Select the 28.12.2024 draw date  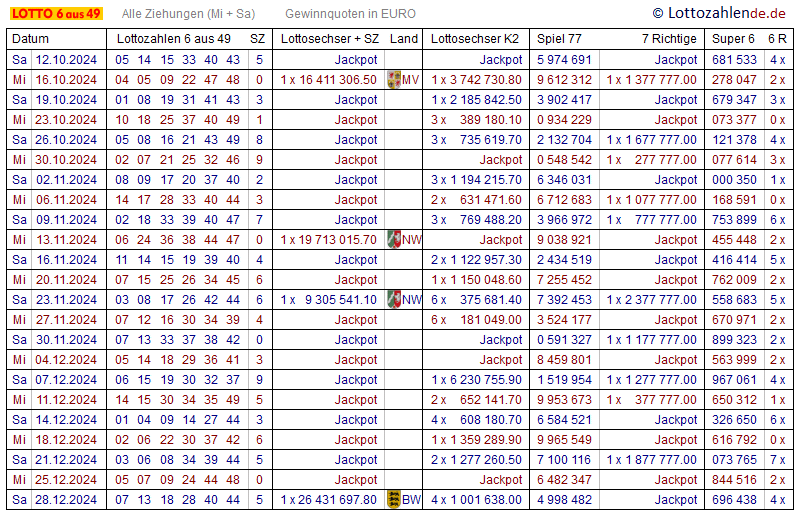pyautogui.click(x=66, y=500)
